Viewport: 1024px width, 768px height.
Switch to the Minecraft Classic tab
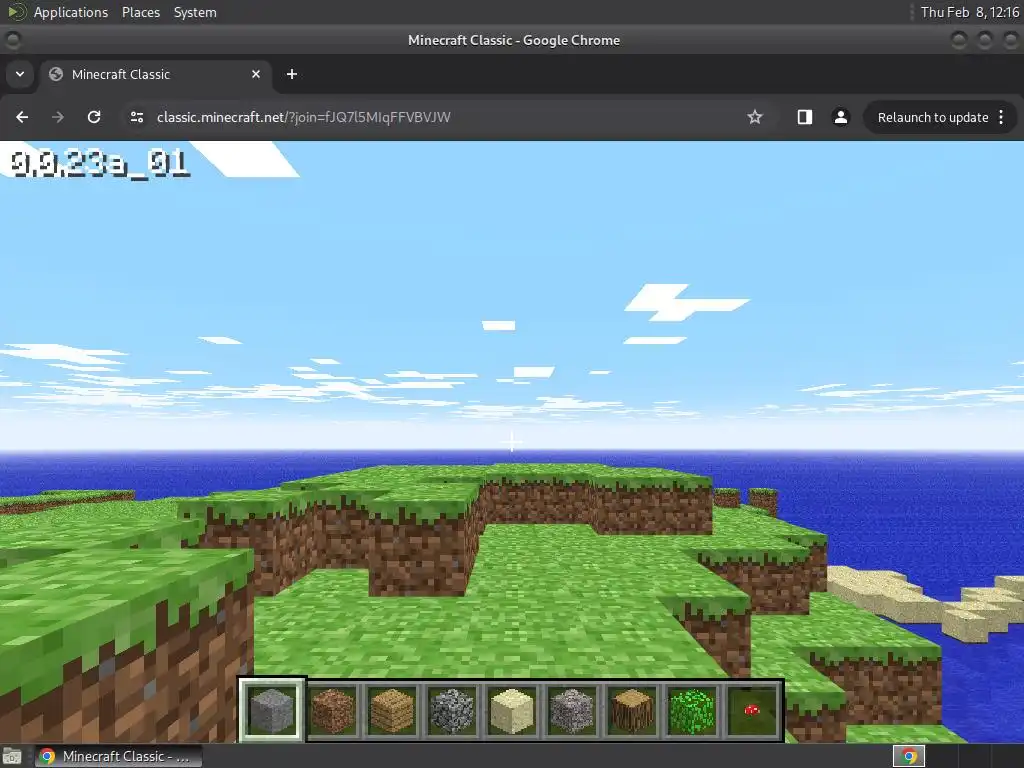pos(157,74)
